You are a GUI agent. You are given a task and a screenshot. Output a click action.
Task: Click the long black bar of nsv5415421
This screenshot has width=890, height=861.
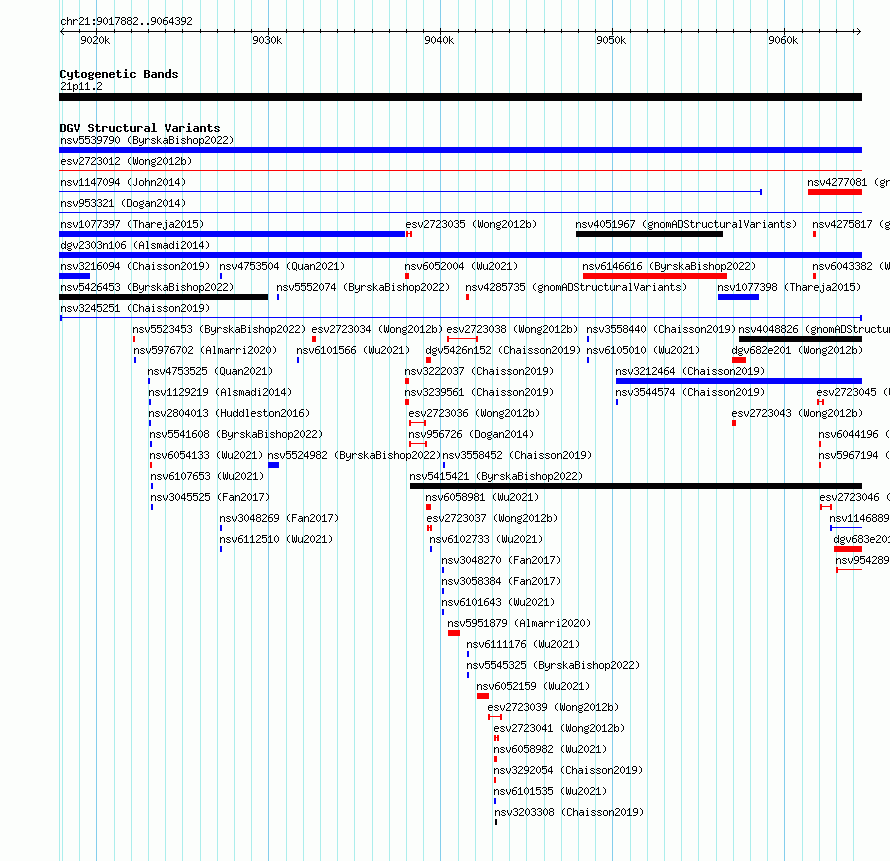[636, 486]
